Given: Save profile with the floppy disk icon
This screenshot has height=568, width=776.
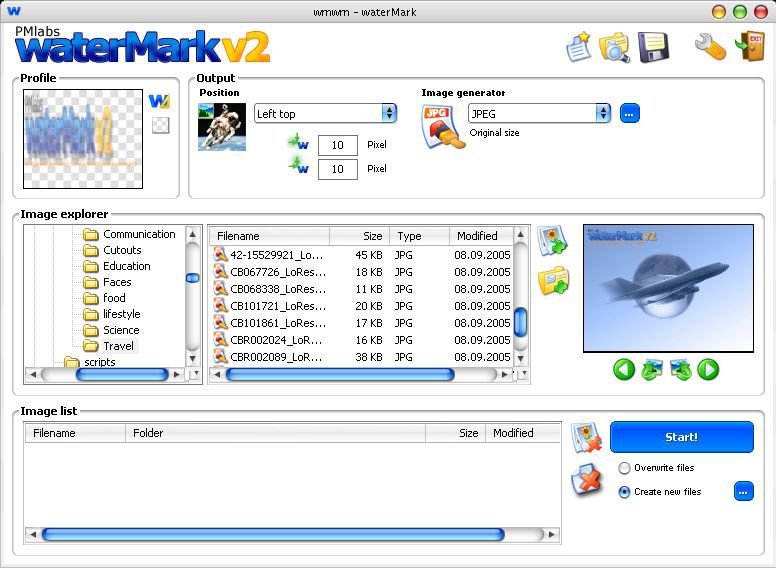Looking at the screenshot, I should [x=653, y=47].
